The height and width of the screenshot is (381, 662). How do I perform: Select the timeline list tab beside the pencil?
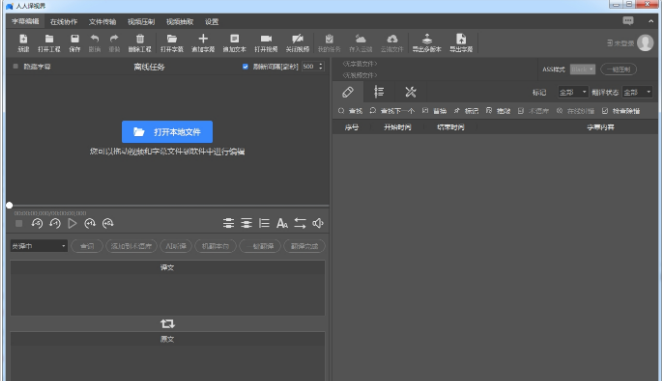pos(379,92)
